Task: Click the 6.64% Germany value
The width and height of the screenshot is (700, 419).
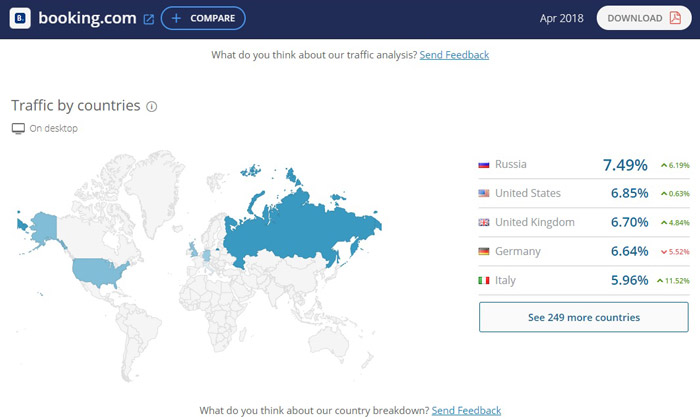Action: (x=629, y=251)
